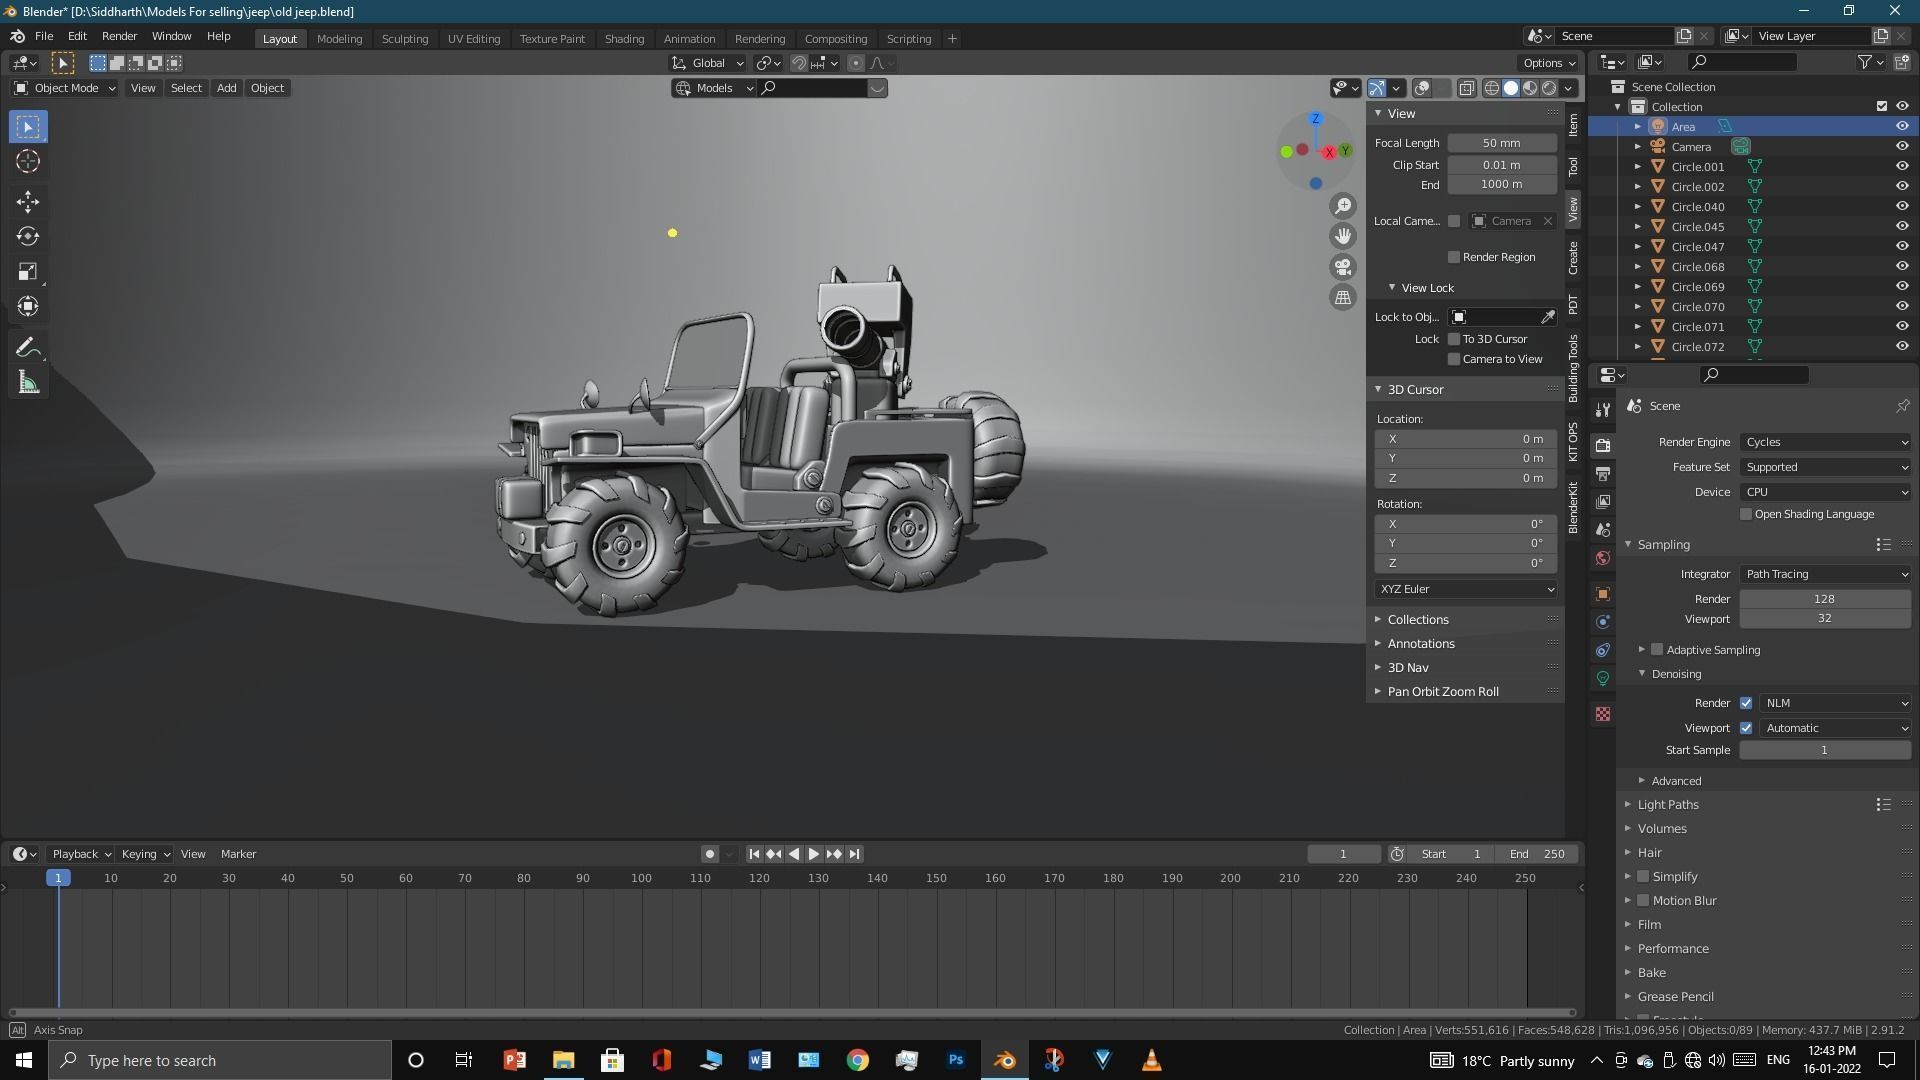Jump to the timeline start frame

coord(754,854)
